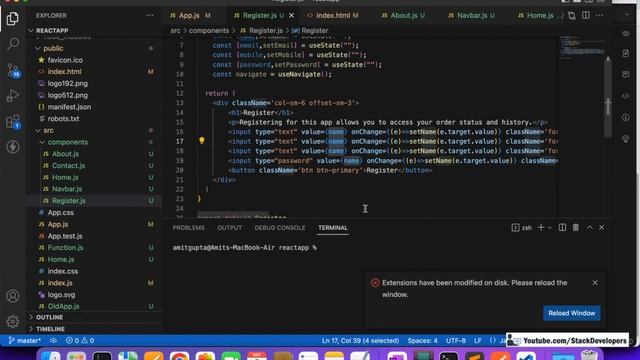Click the master branch status item
640x360 pixels.
[x=24, y=340]
